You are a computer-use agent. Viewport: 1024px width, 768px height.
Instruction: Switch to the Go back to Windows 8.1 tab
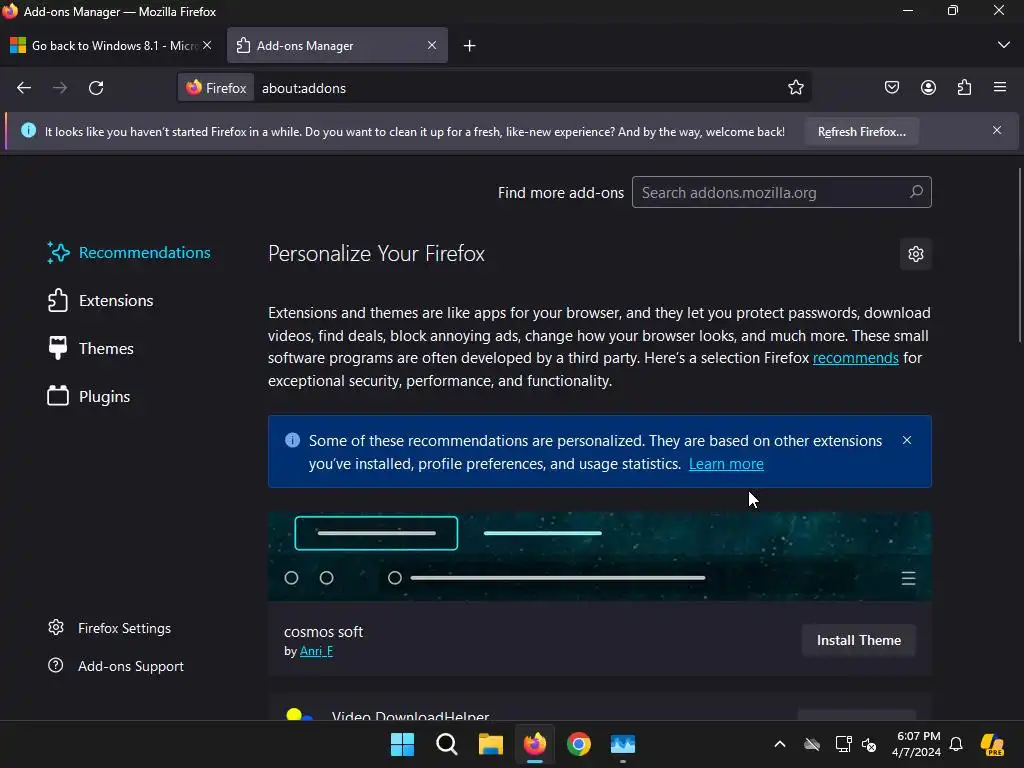point(111,46)
